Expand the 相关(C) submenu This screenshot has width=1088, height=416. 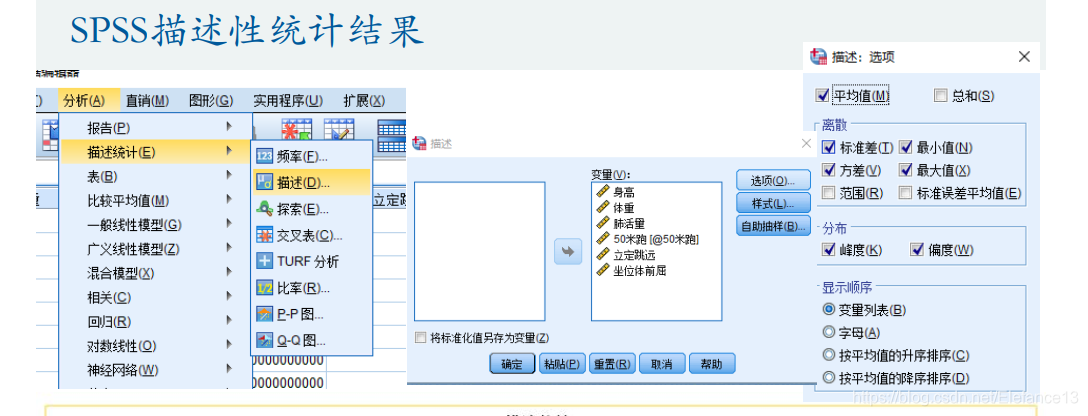[x=157, y=297]
